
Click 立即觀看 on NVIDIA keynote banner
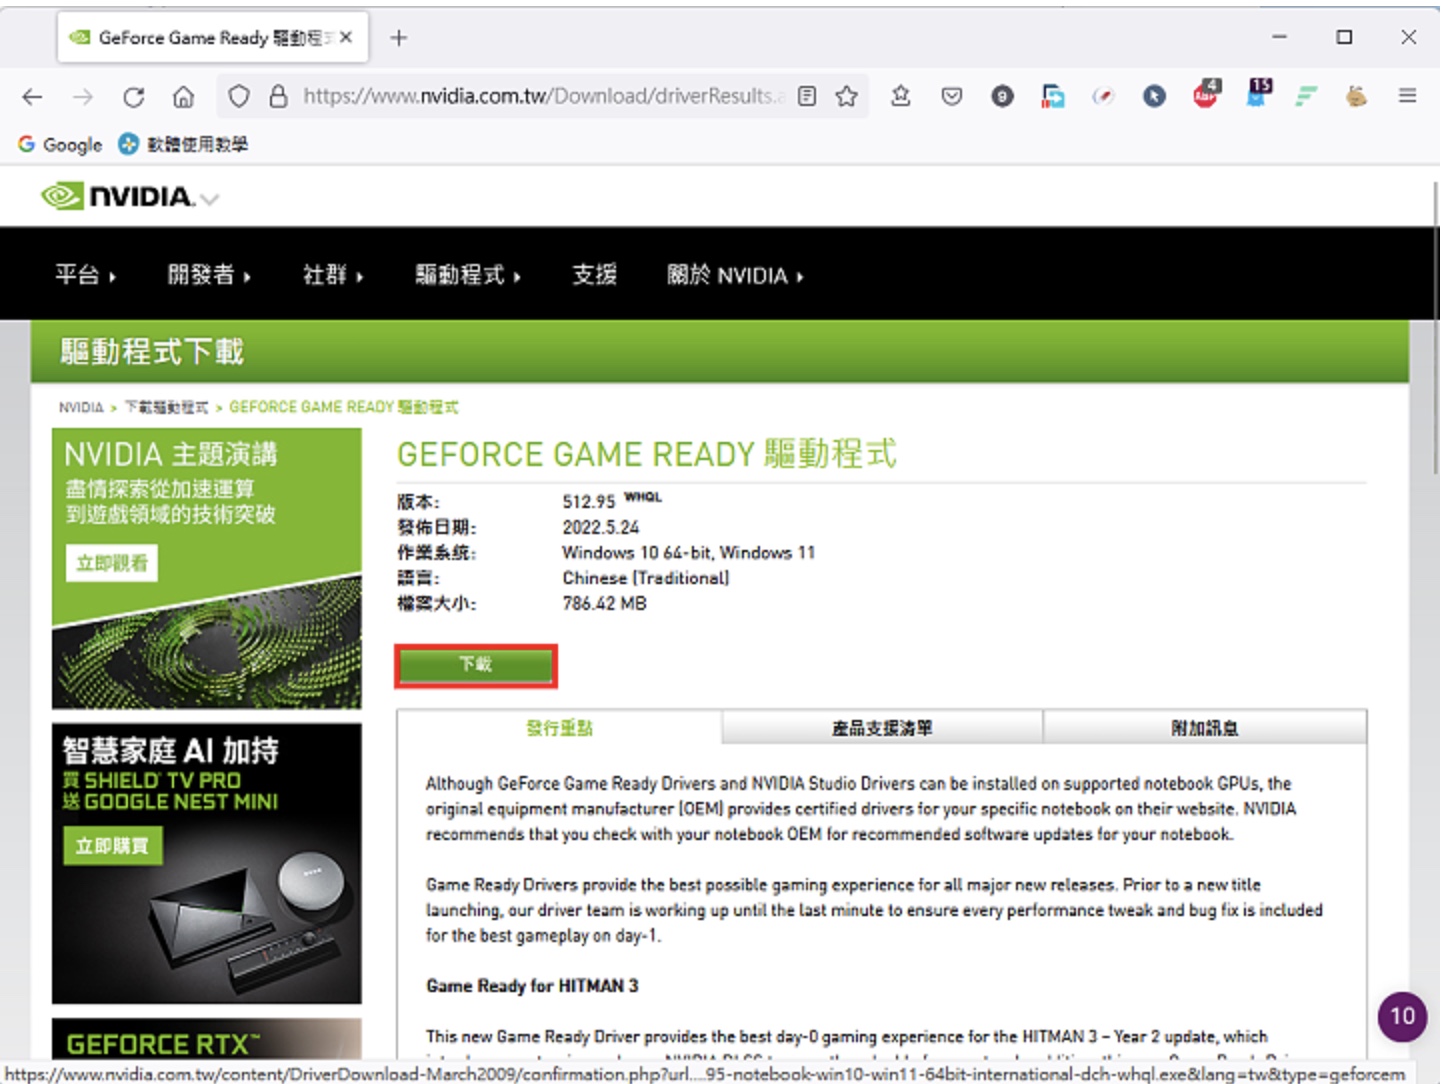pos(112,563)
